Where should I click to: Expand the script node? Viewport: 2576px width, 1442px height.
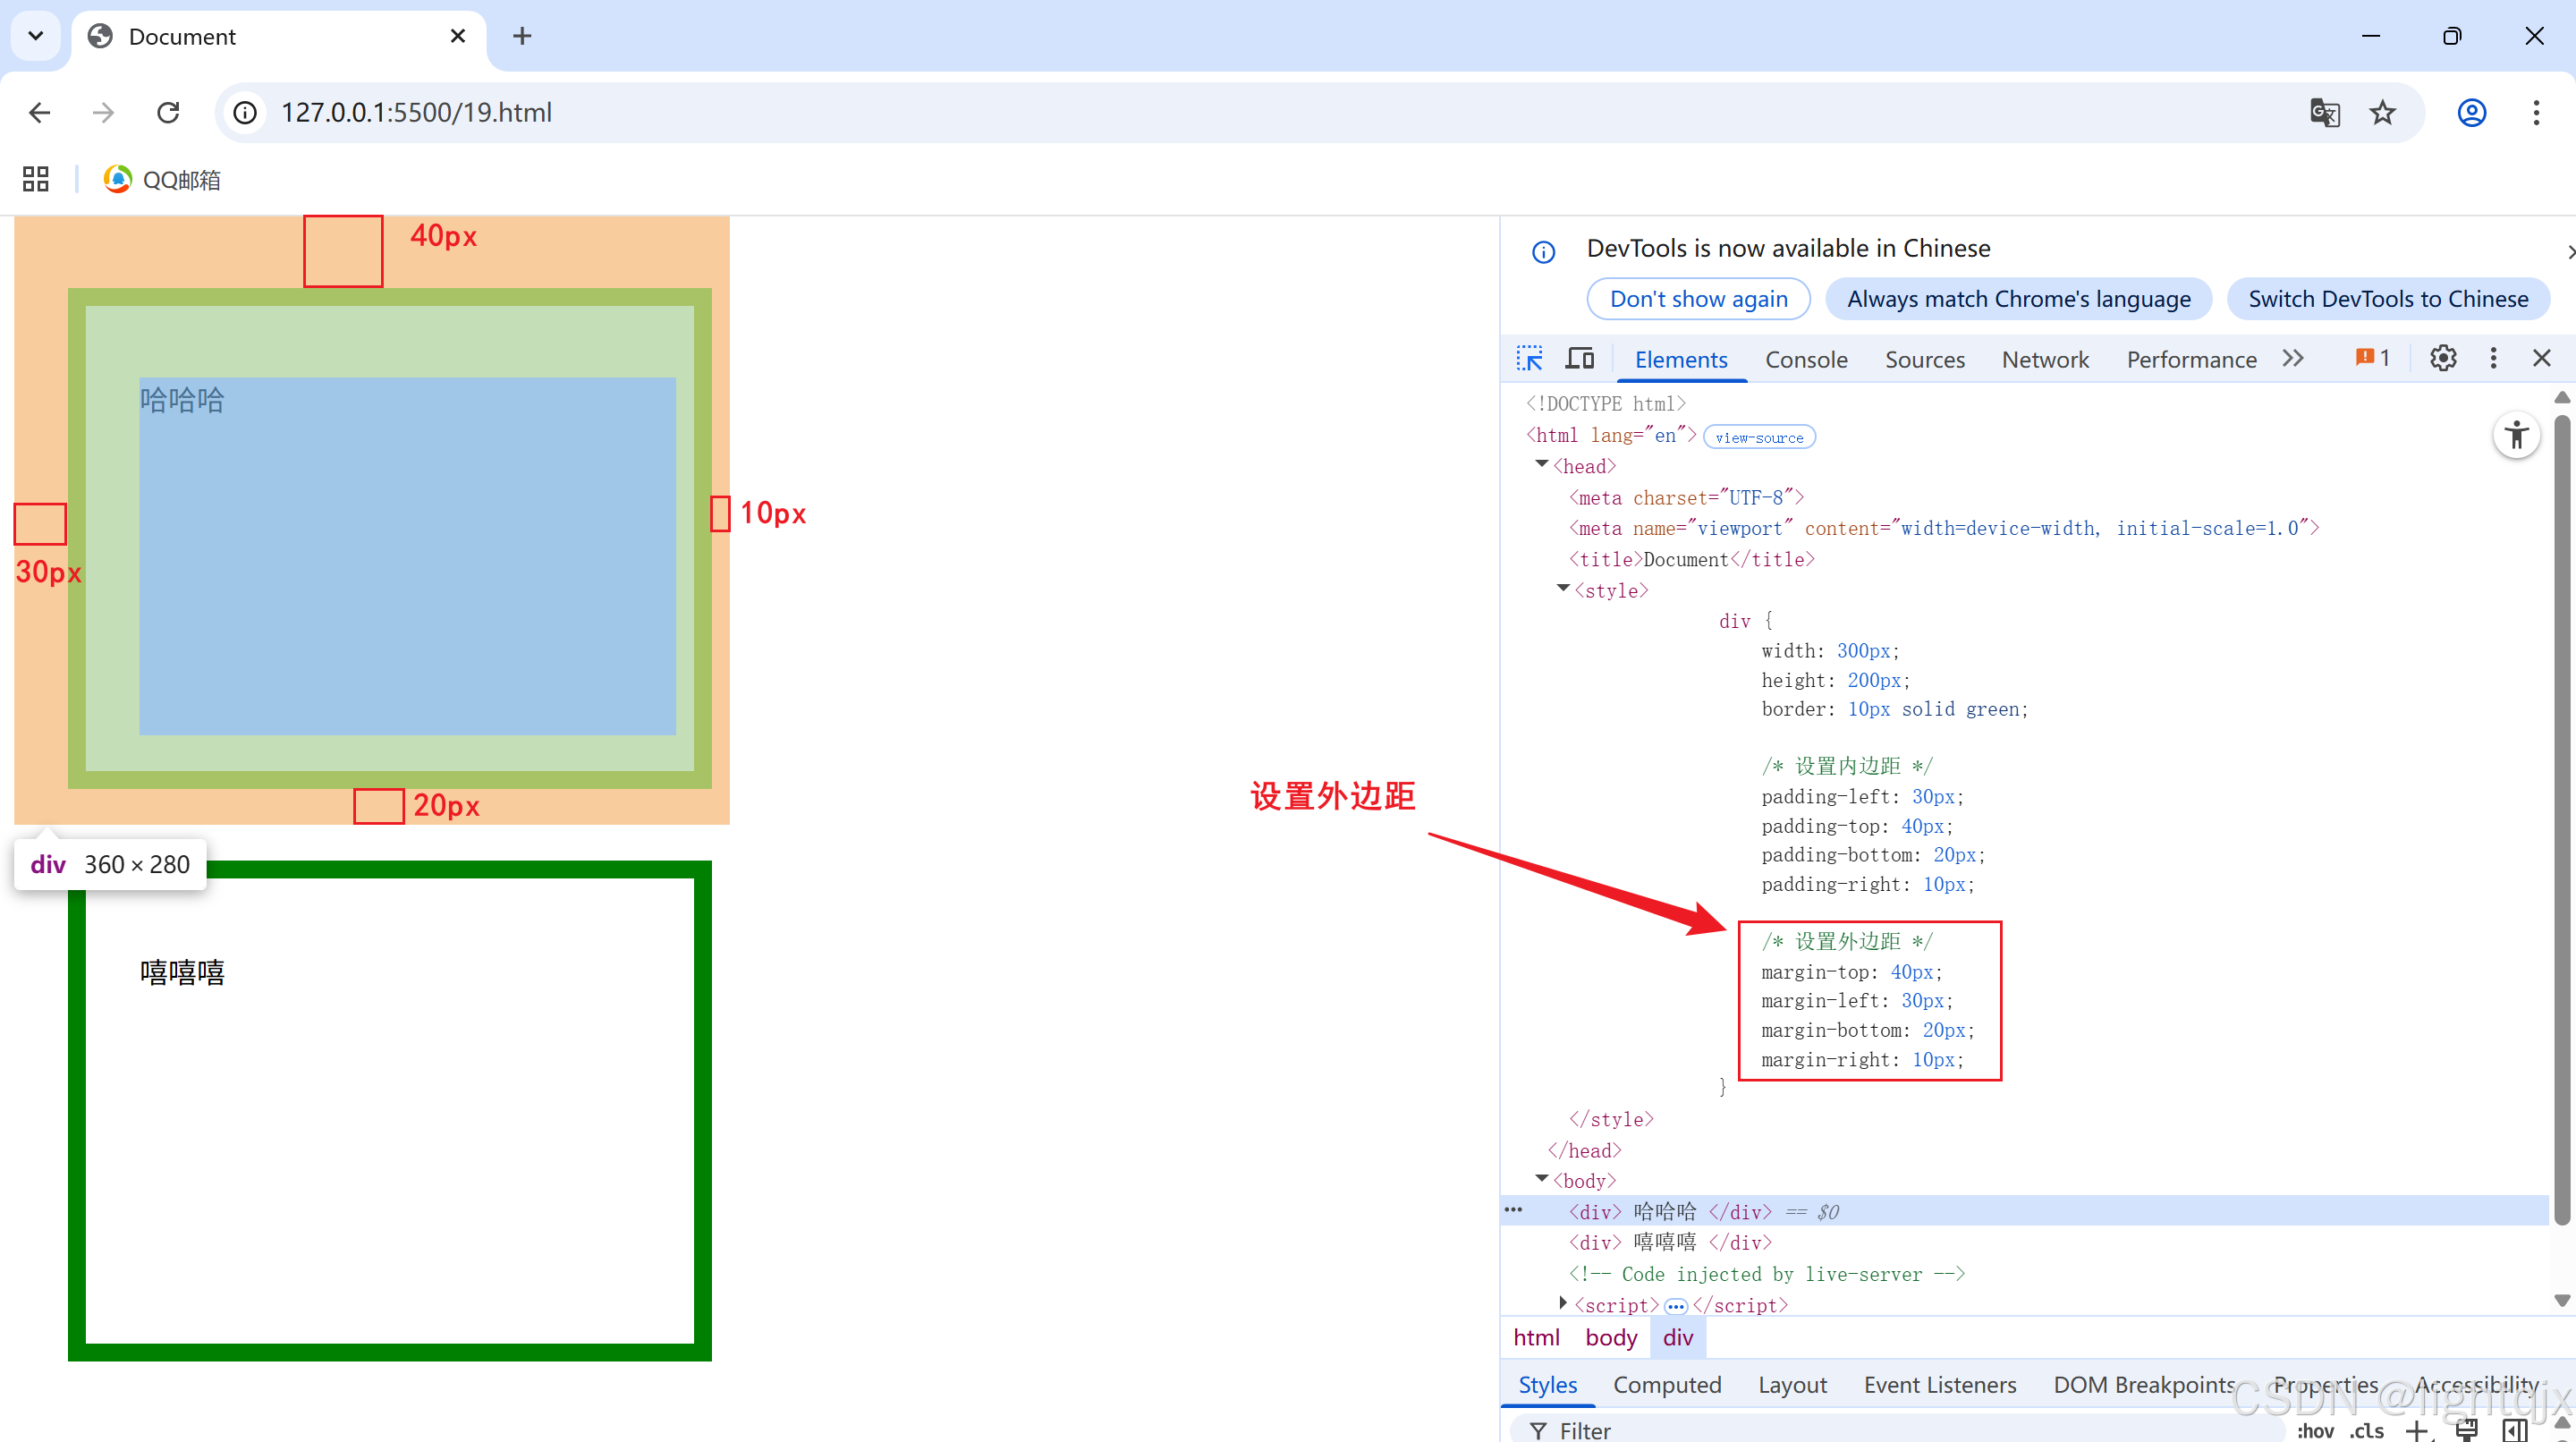click(1563, 1303)
